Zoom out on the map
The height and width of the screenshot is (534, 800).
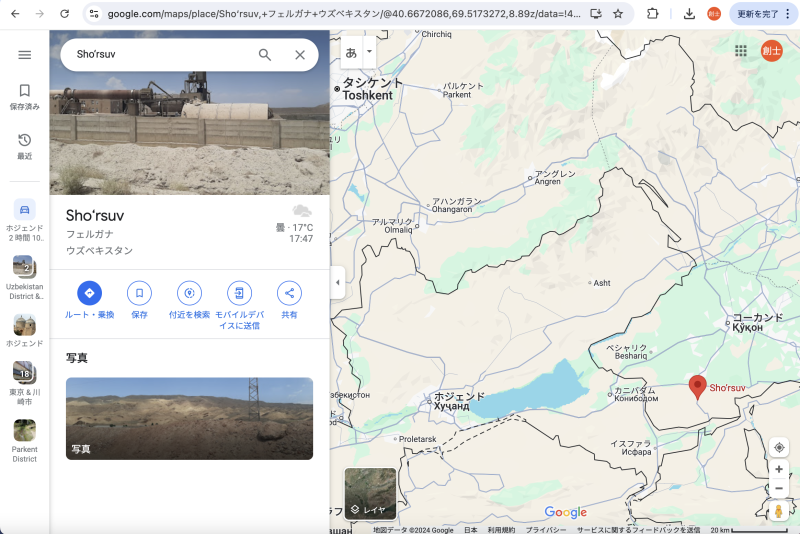pyautogui.click(x=779, y=488)
